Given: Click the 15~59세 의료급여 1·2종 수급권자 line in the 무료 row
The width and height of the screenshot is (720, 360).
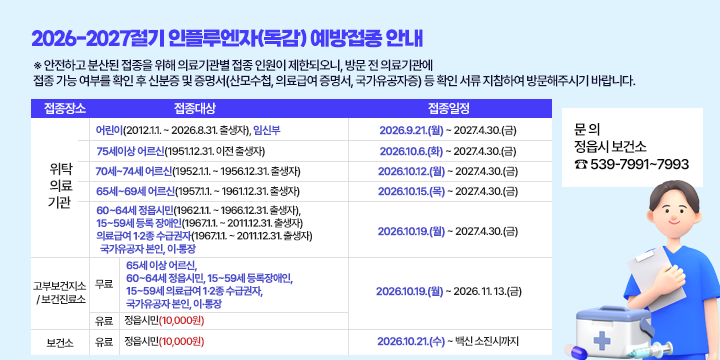Looking at the screenshot, I should (195, 291).
